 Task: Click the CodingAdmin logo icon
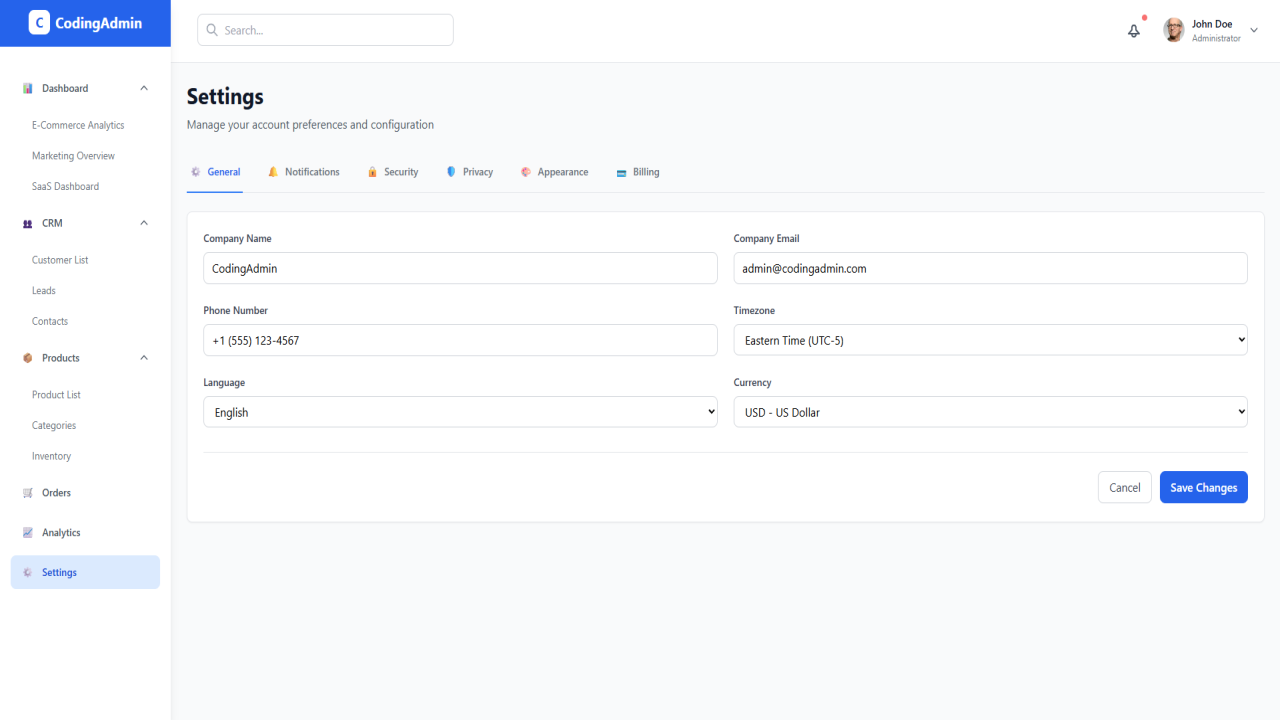click(39, 23)
